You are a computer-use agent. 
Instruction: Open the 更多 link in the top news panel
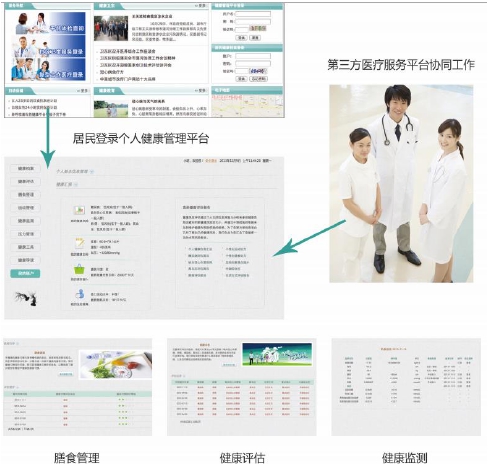201,6
